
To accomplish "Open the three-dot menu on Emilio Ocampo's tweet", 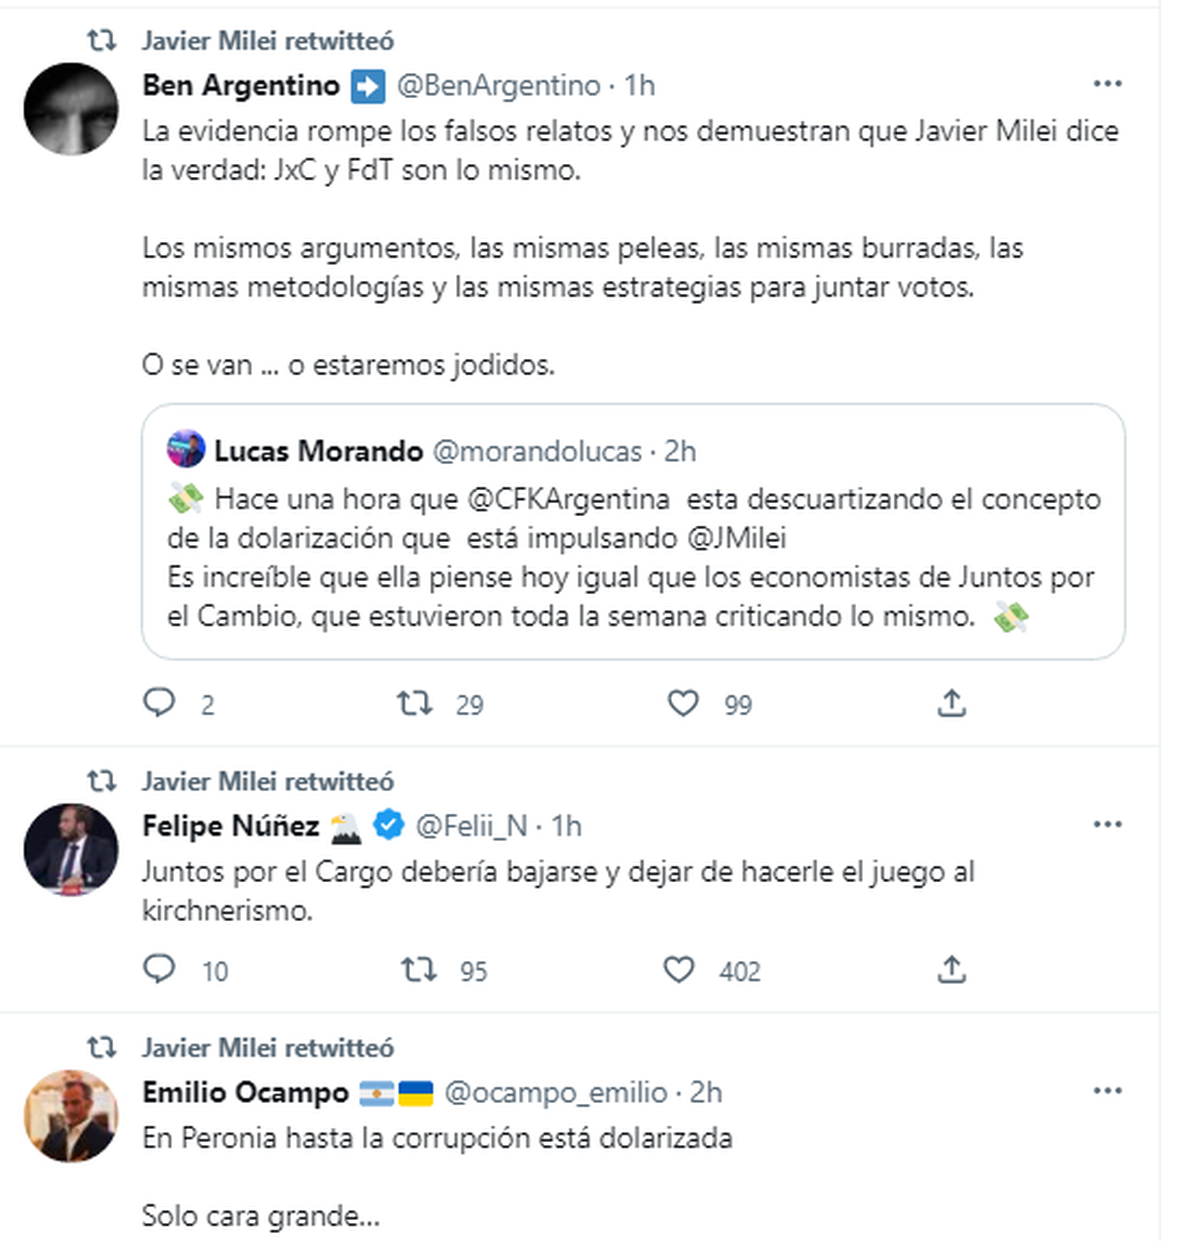I will tap(1109, 1091).
